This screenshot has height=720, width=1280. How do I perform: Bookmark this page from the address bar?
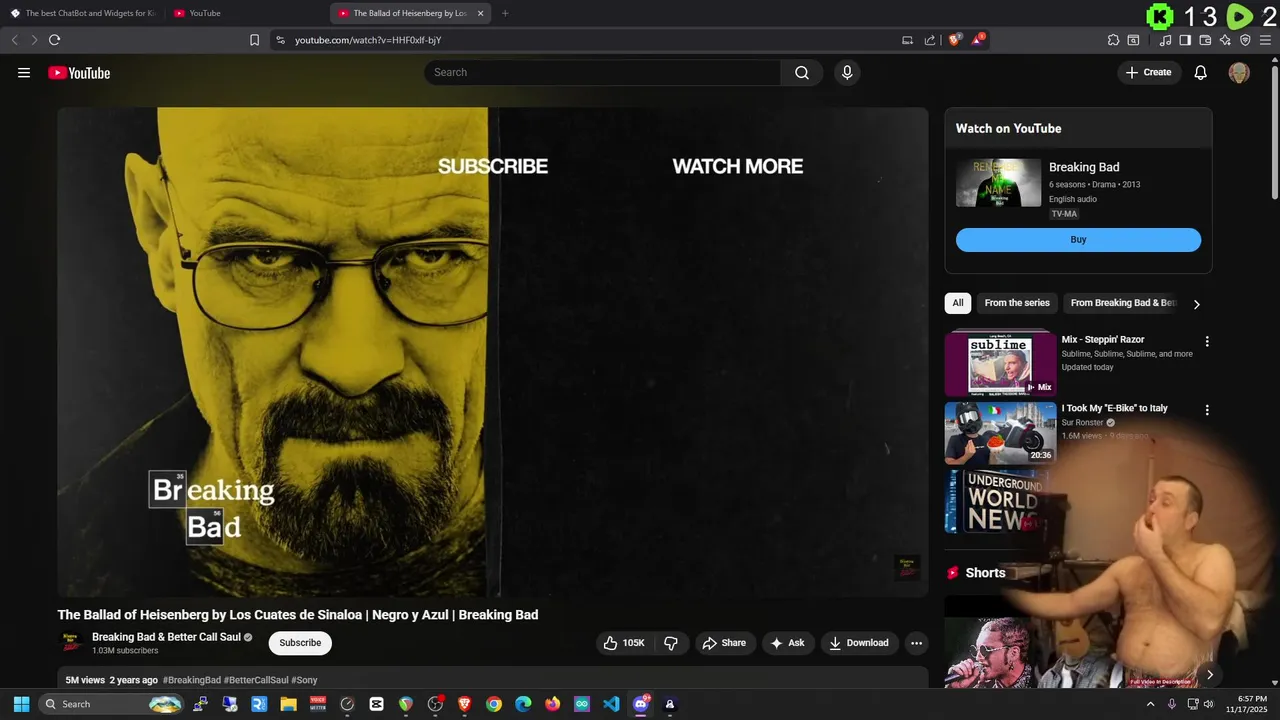tap(254, 40)
